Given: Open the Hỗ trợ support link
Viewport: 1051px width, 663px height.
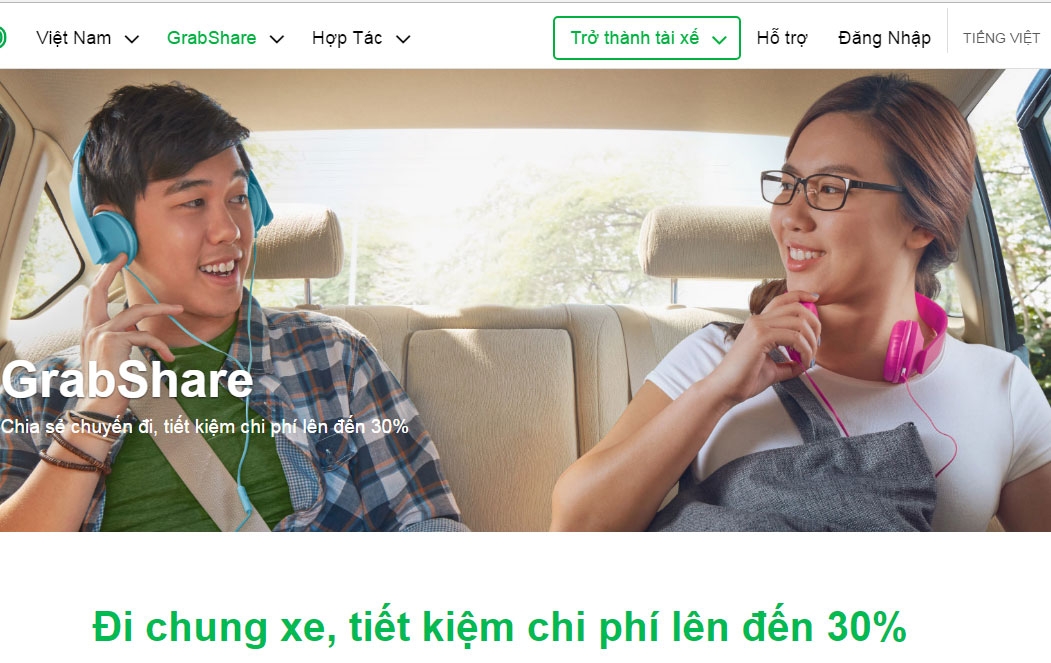Looking at the screenshot, I should coord(782,38).
